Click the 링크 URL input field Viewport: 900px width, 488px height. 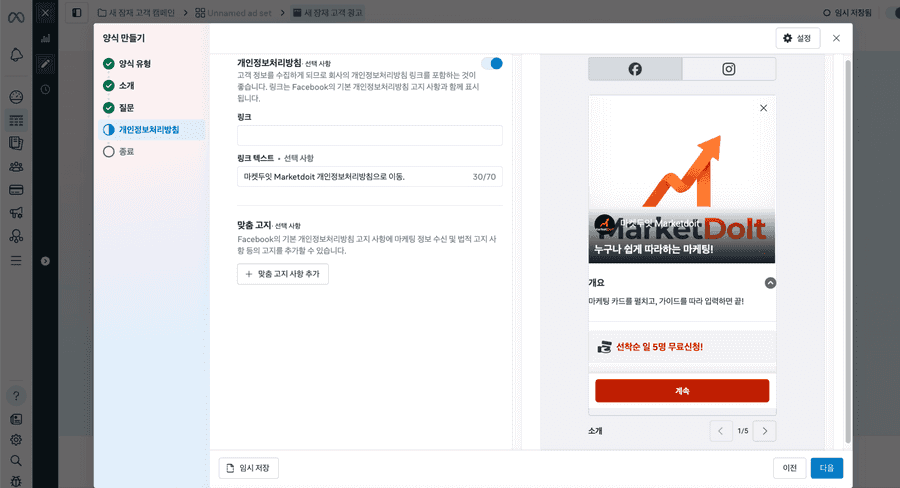370,135
